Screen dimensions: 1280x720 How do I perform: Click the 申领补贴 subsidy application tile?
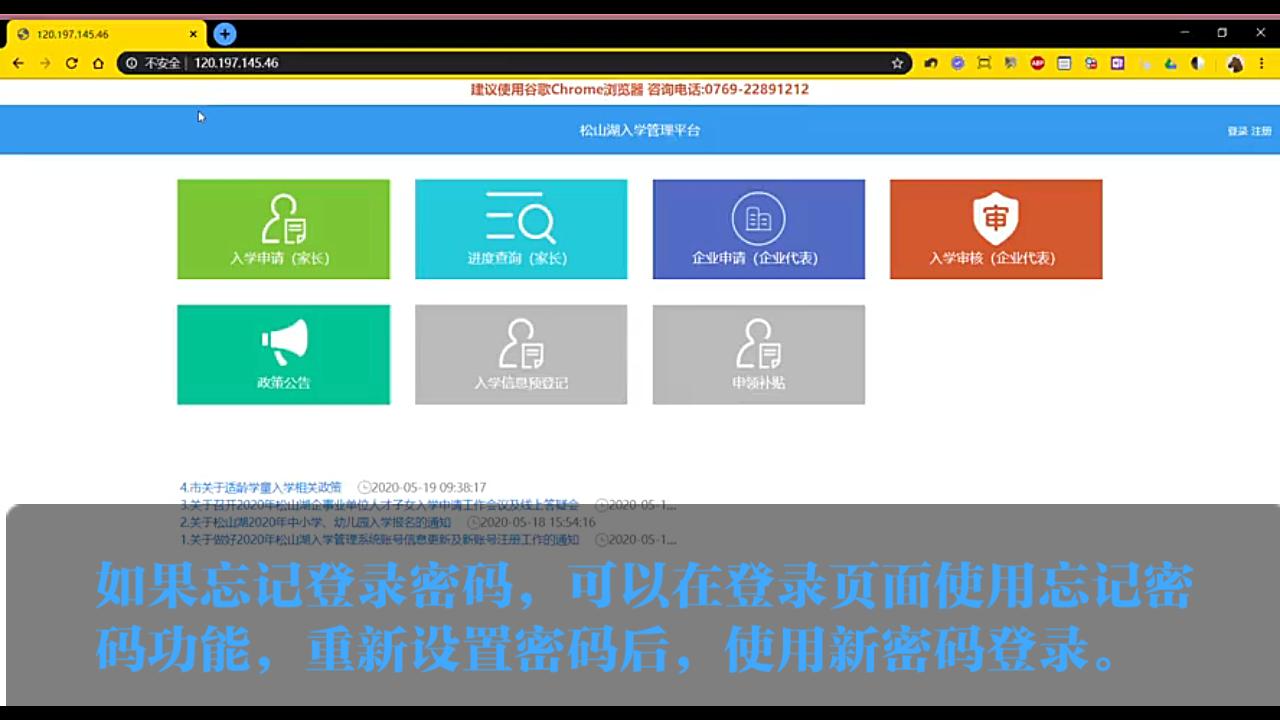(x=758, y=354)
